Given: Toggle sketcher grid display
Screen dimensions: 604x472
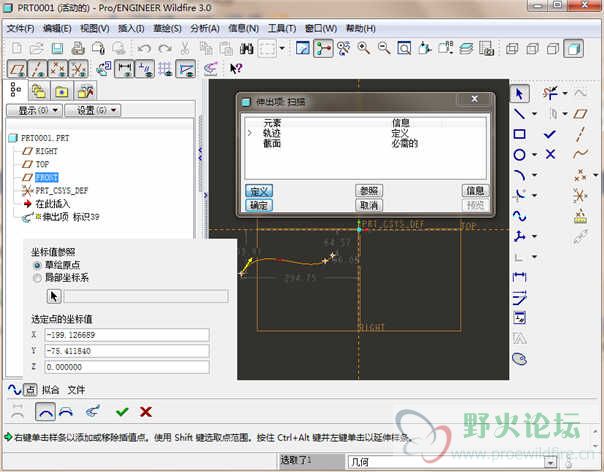Looking at the screenshot, I should click(165, 69).
